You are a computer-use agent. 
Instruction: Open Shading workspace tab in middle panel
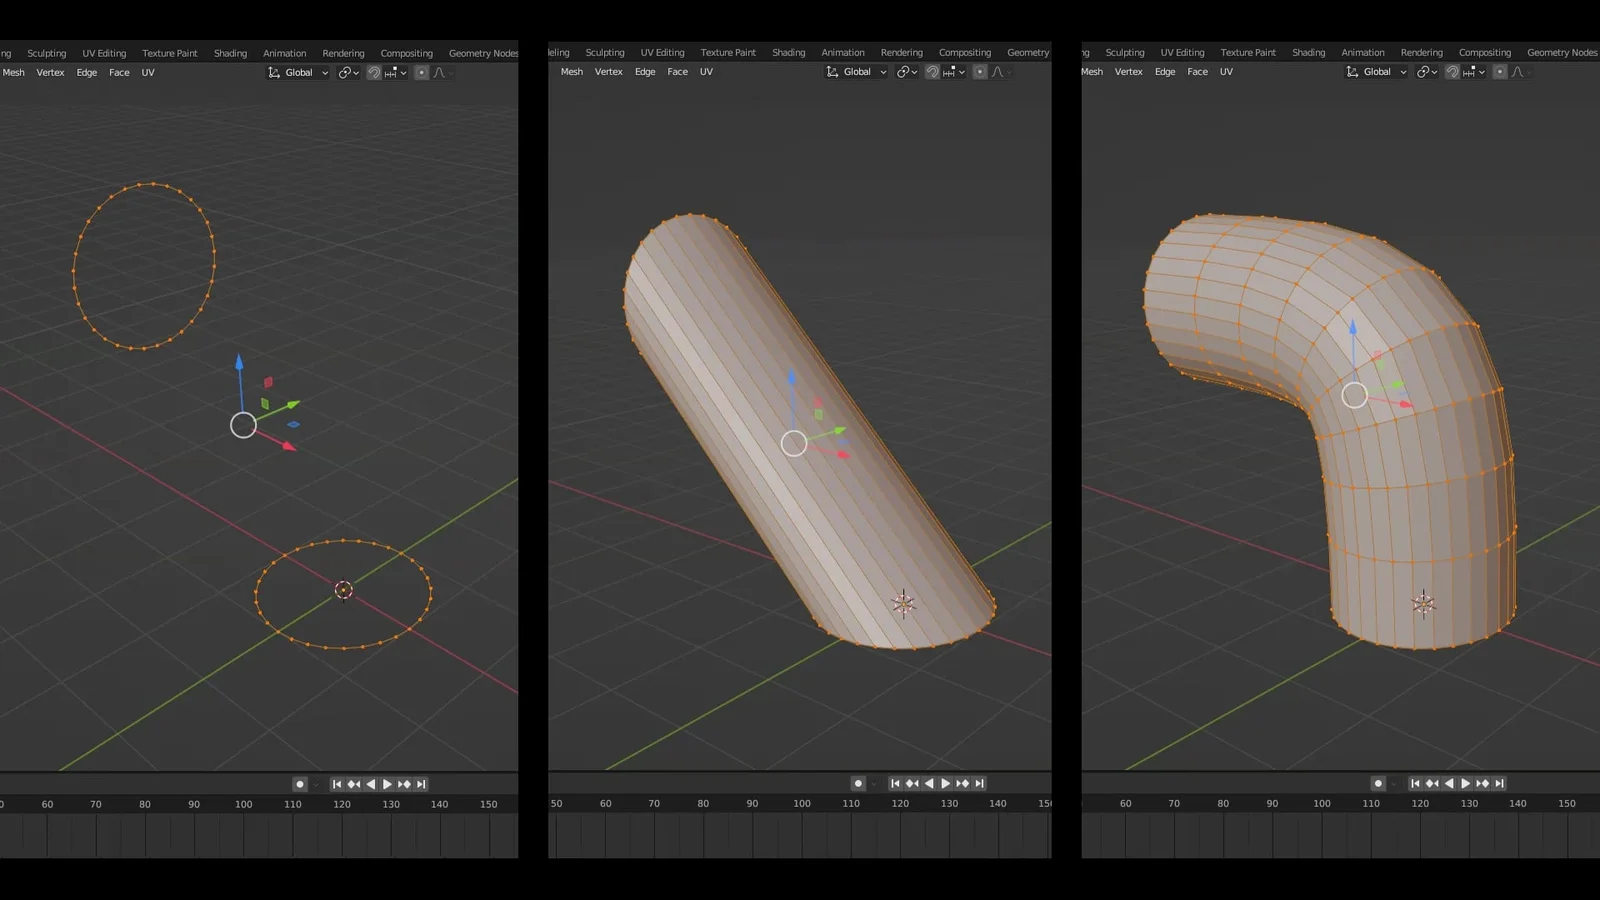[x=788, y=53]
